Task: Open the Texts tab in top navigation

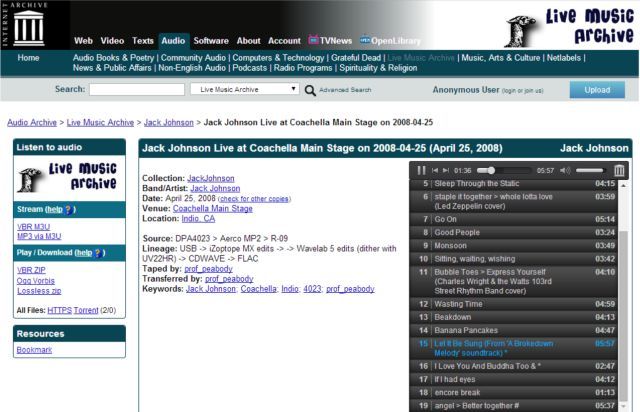Action: [x=143, y=41]
